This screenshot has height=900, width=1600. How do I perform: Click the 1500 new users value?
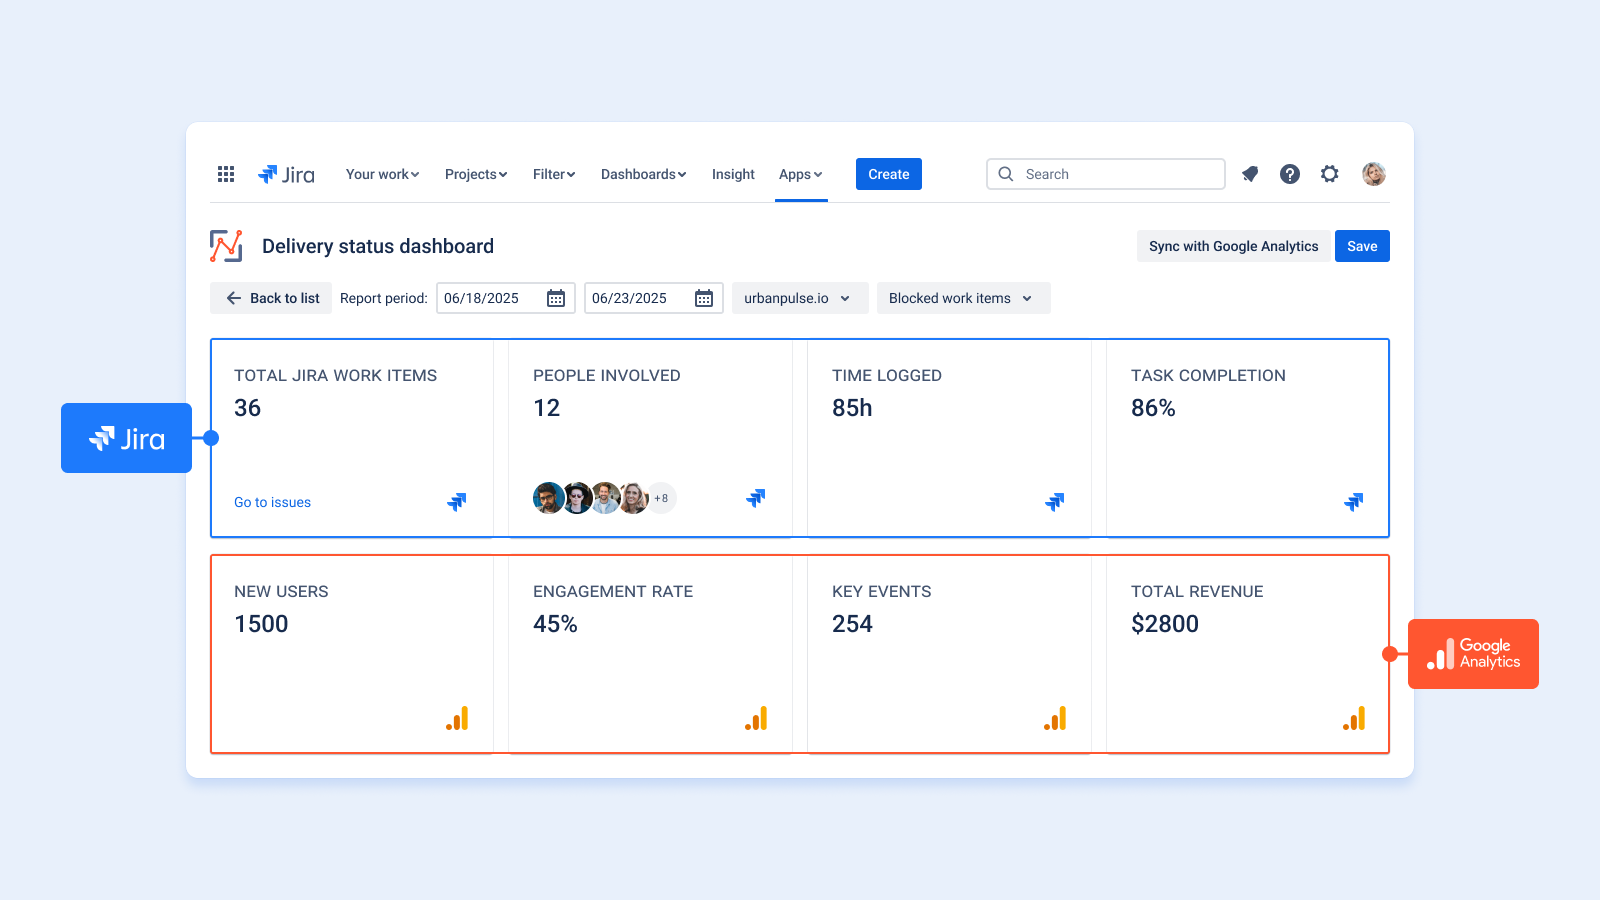pos(261,624)
